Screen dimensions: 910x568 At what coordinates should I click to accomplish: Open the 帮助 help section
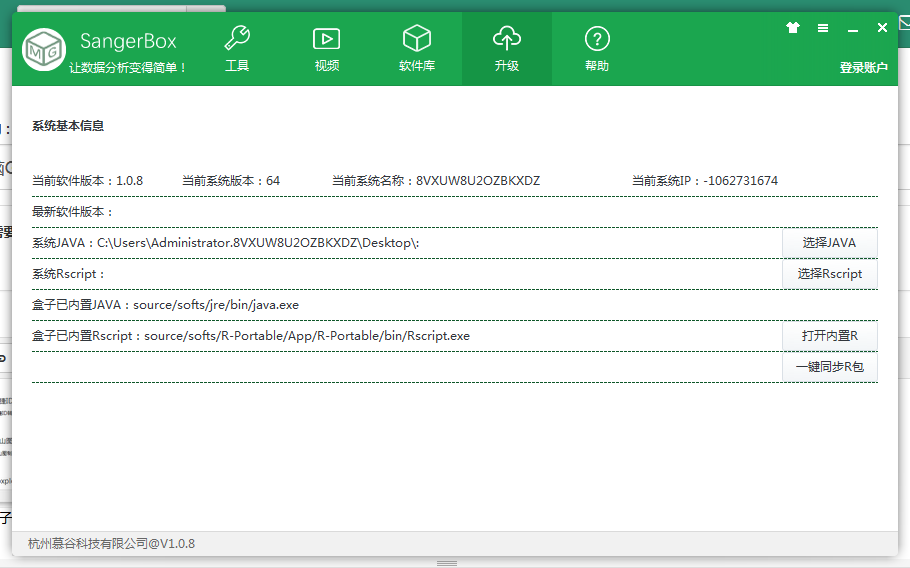pyautogui.click(x=597, y=49)
